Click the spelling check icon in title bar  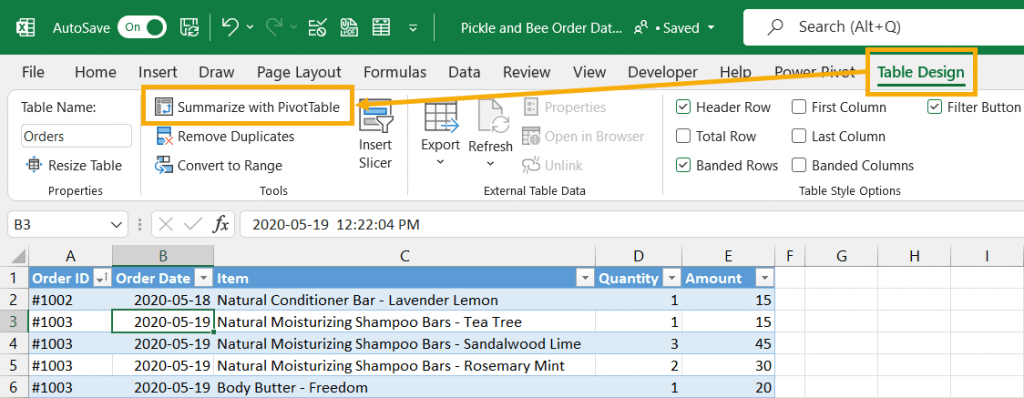coord(318,27)
